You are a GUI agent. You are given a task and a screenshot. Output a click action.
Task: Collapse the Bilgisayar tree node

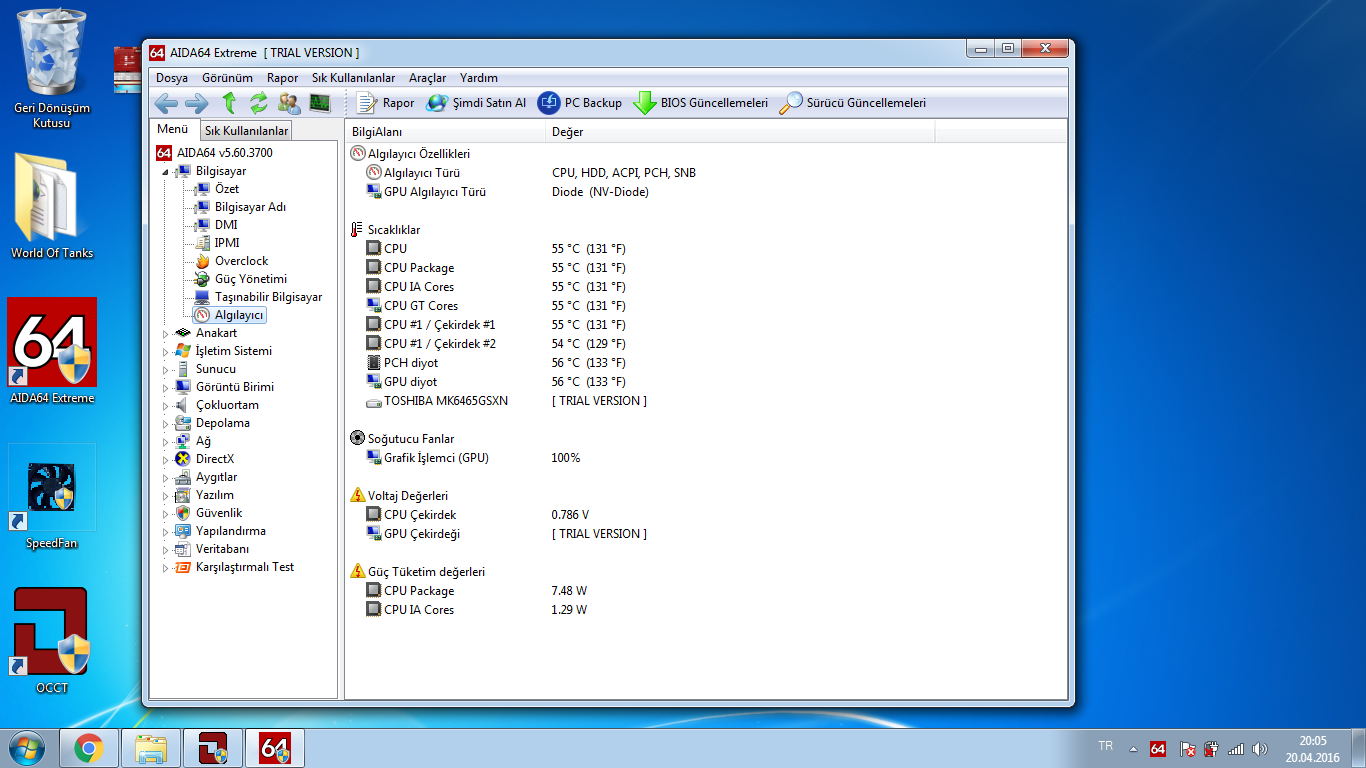pos(166,172)
